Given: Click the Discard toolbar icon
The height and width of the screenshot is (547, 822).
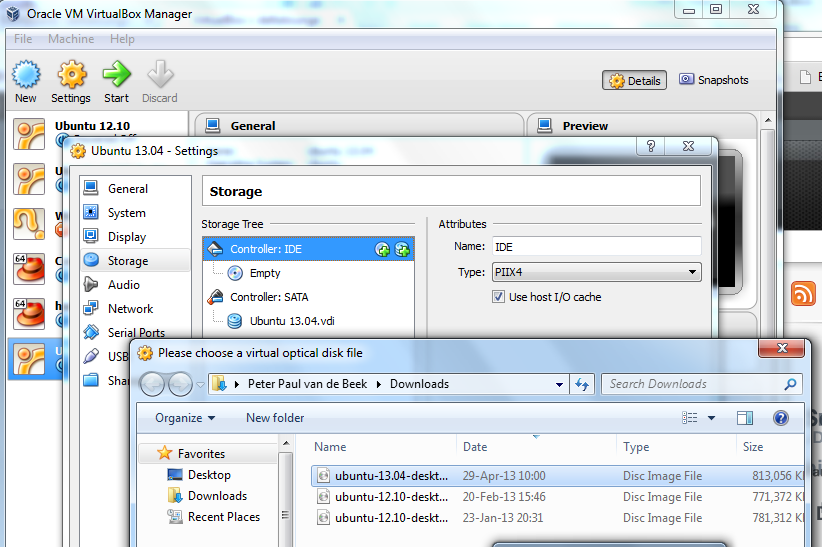Looking at the screenshot, I should point(160,81).
